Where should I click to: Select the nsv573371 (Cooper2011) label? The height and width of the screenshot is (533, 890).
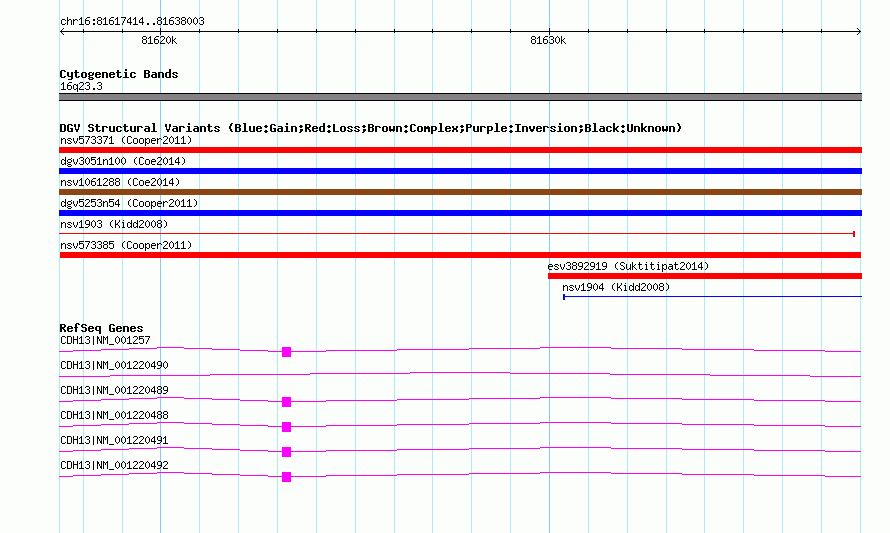126,140
